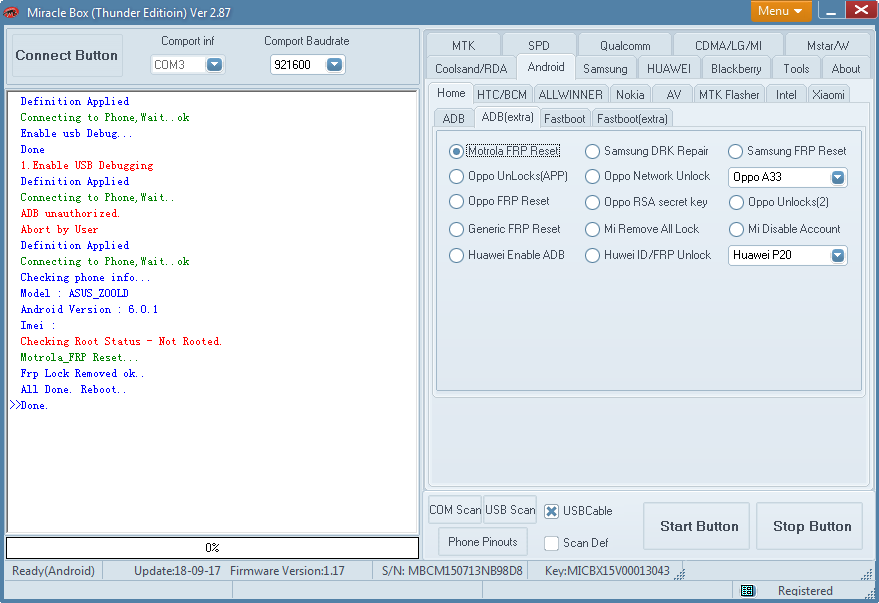Screen dimensions: 879x603
Task: Switch to the SPD tab
Action: [539, 45]
